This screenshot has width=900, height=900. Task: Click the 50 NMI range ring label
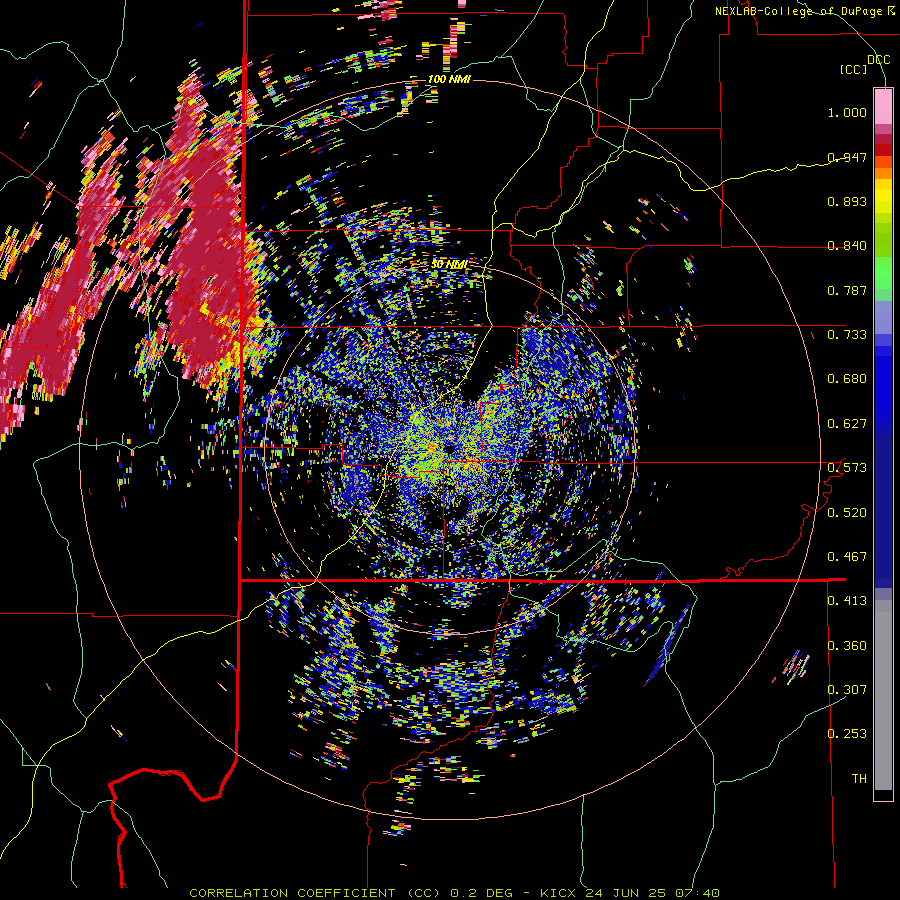click(x=449, y=265)
